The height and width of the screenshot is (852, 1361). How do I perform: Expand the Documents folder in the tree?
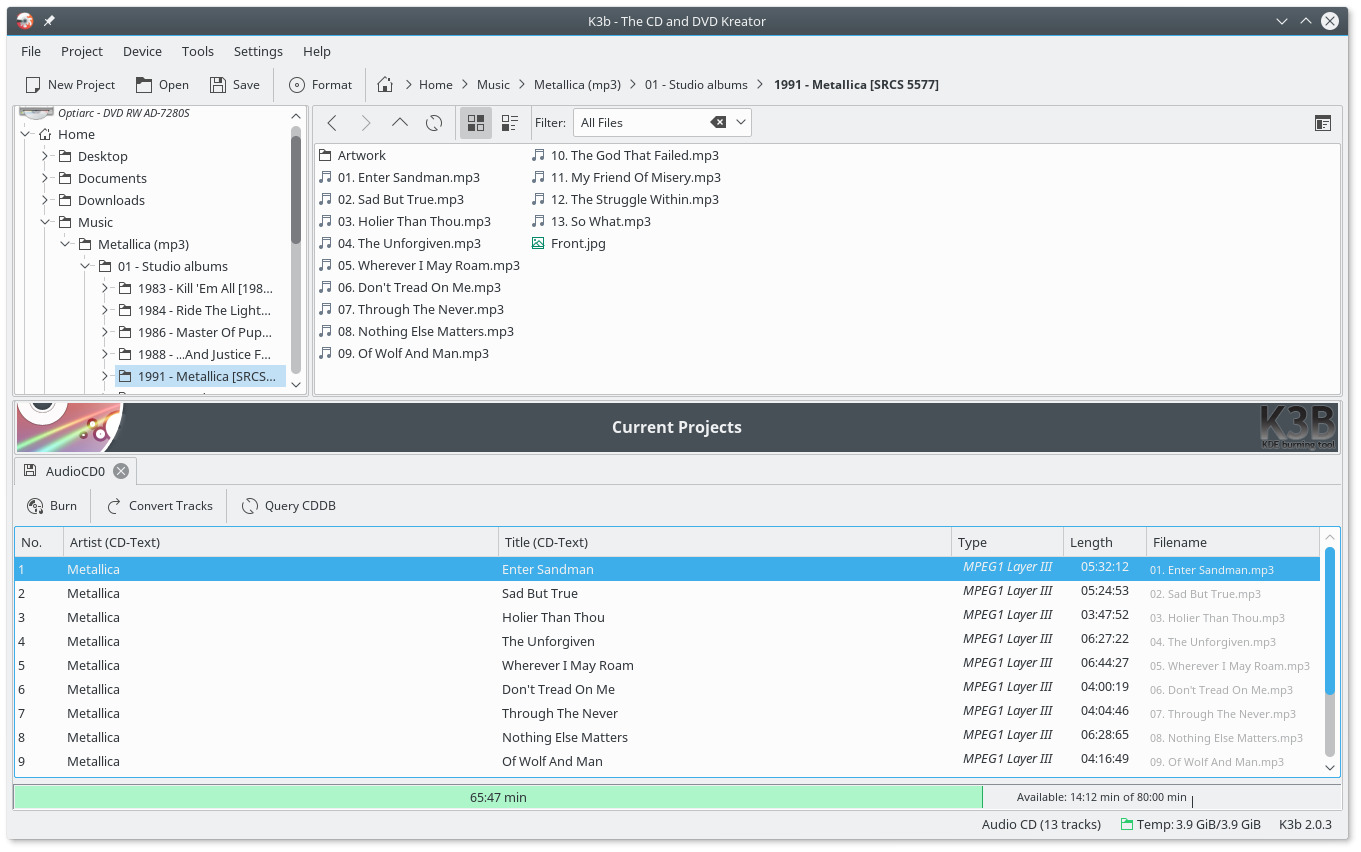coord(45,178)
